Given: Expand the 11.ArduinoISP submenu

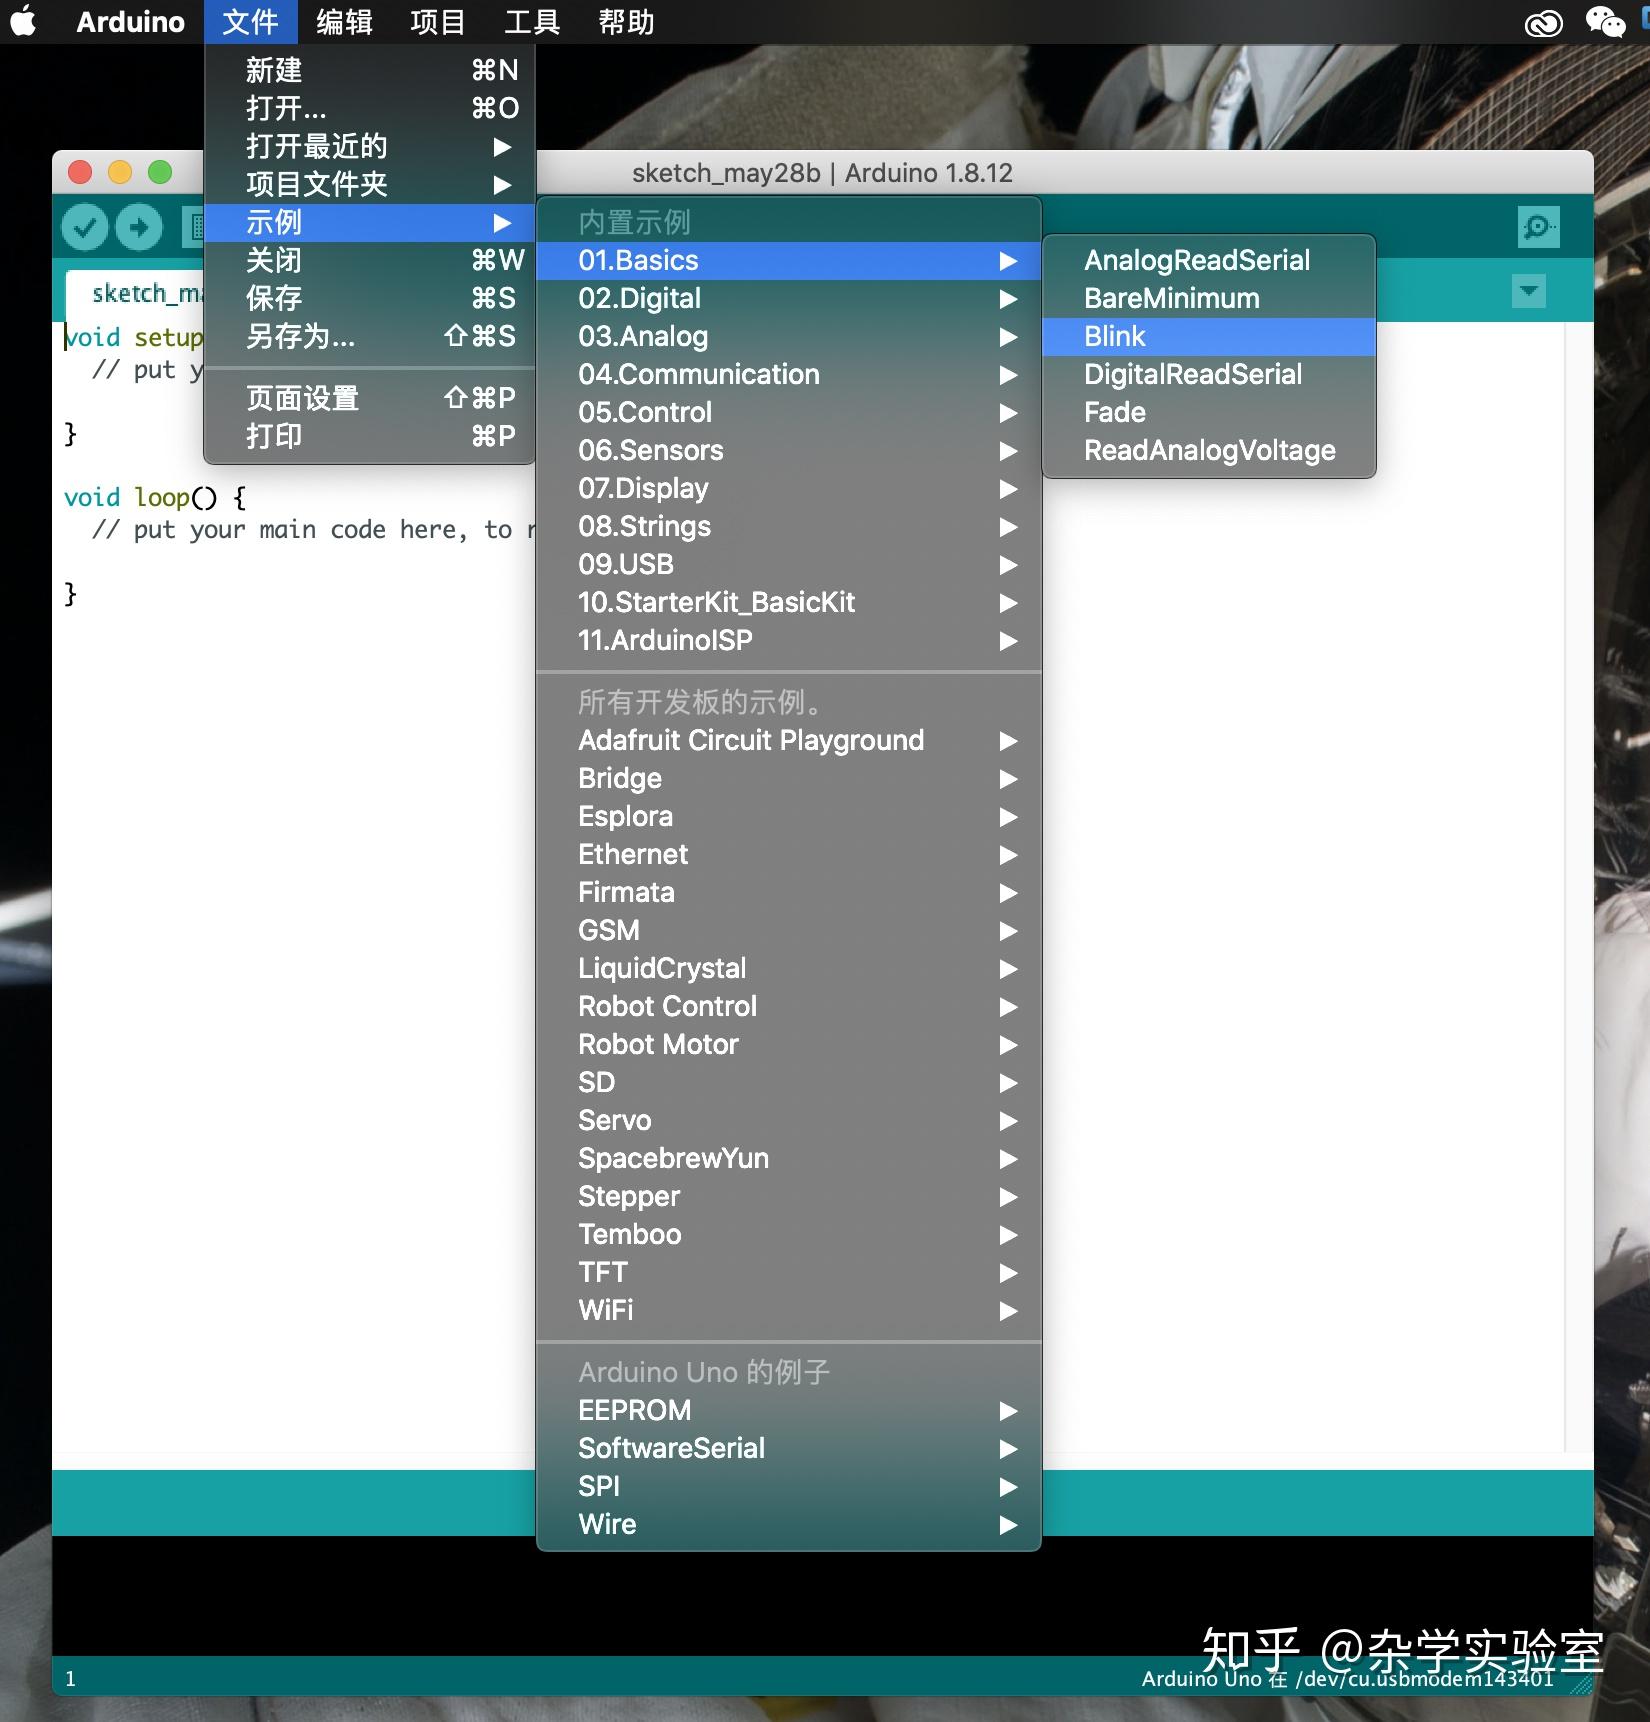Looking at the screenshot, I should 789,640.
